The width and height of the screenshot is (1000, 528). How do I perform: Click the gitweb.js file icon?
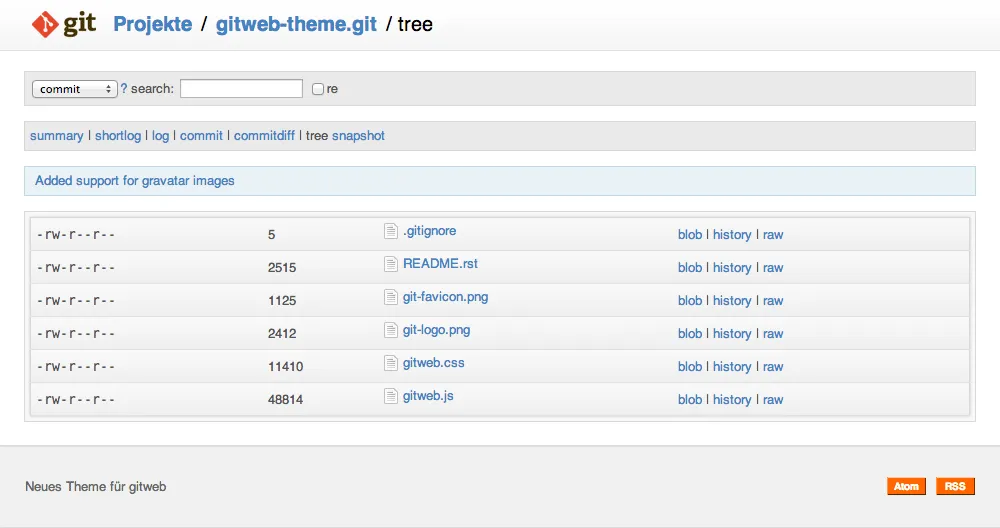pos(392,397)
